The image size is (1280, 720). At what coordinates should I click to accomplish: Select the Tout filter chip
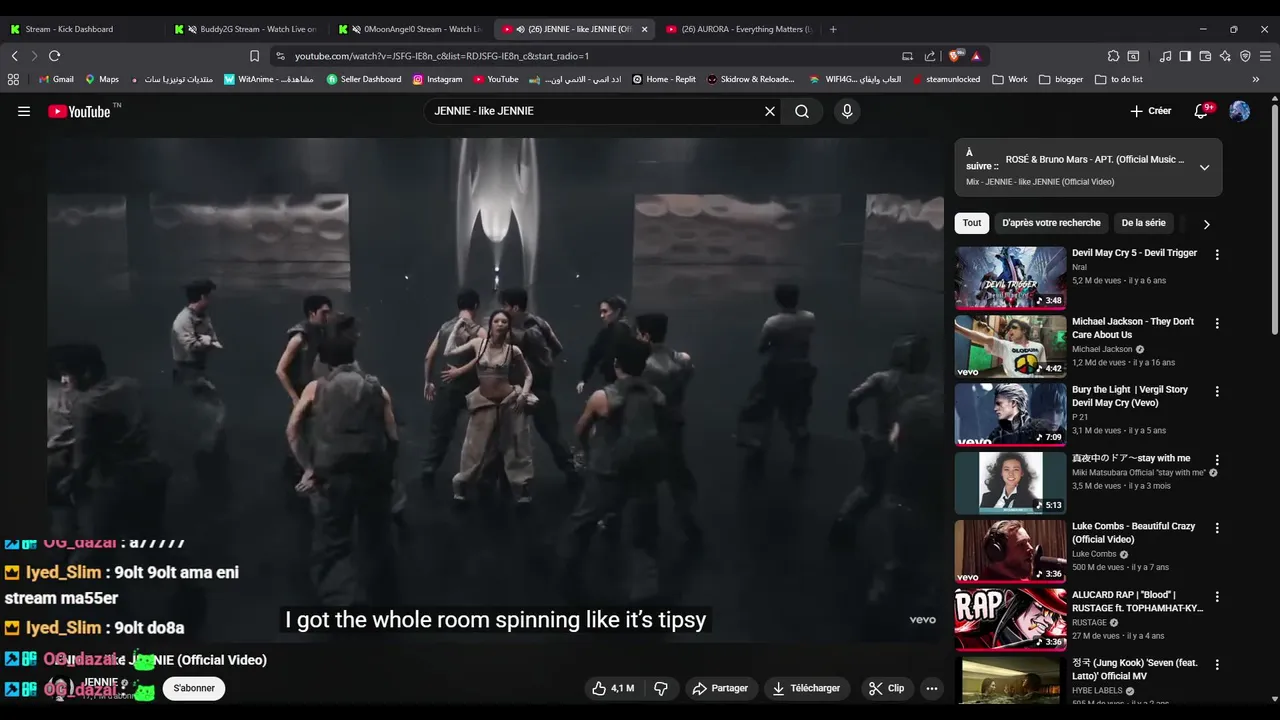point(972,223)
